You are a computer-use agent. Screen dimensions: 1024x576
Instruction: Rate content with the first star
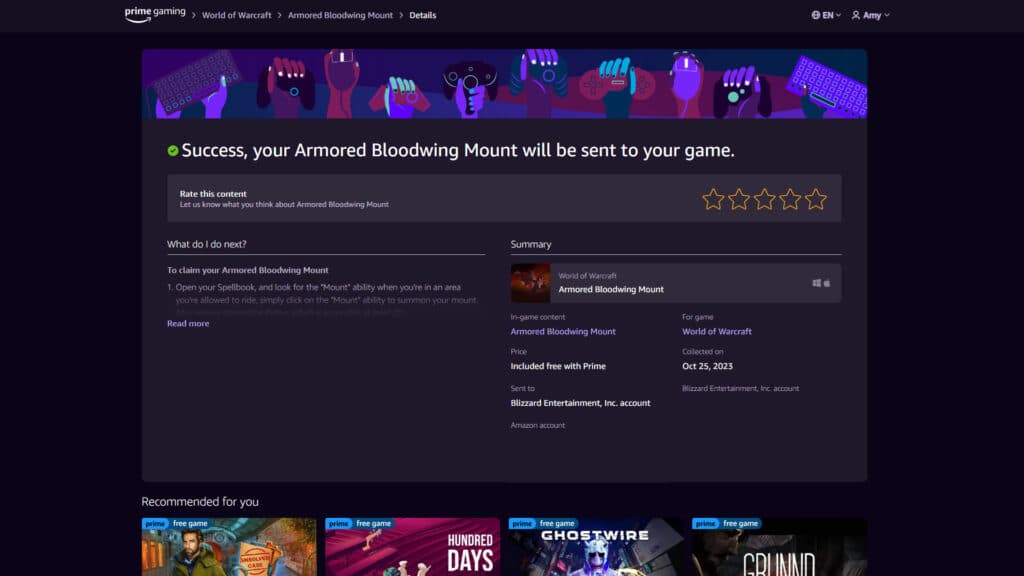[713, 199]
